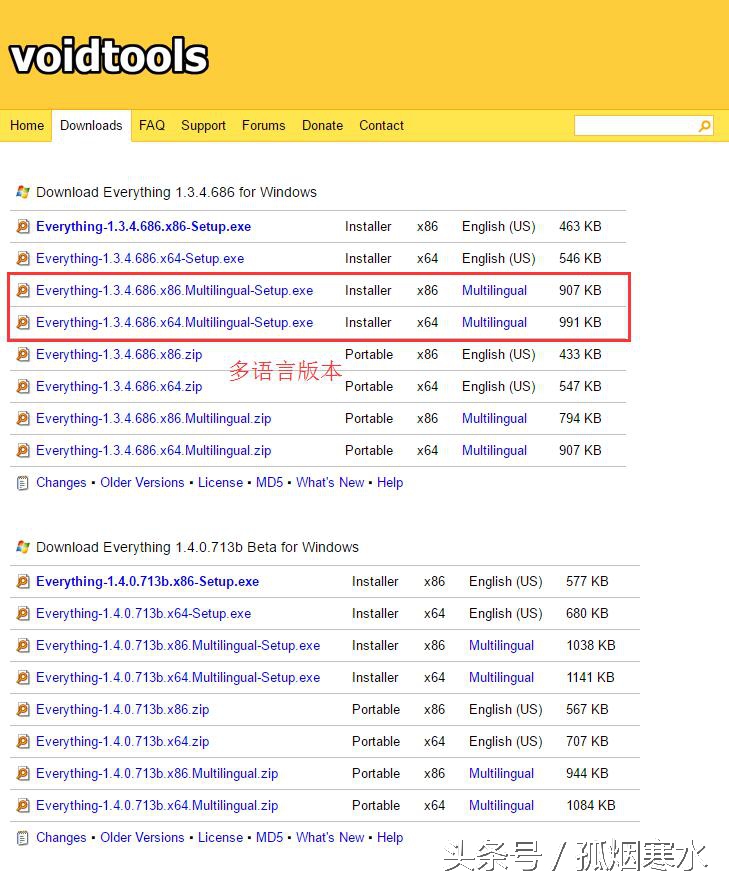The width and height of the screenshot is (729, 885).
Task: Click notes icon beside first Changes link
Action: pos(23,483)
